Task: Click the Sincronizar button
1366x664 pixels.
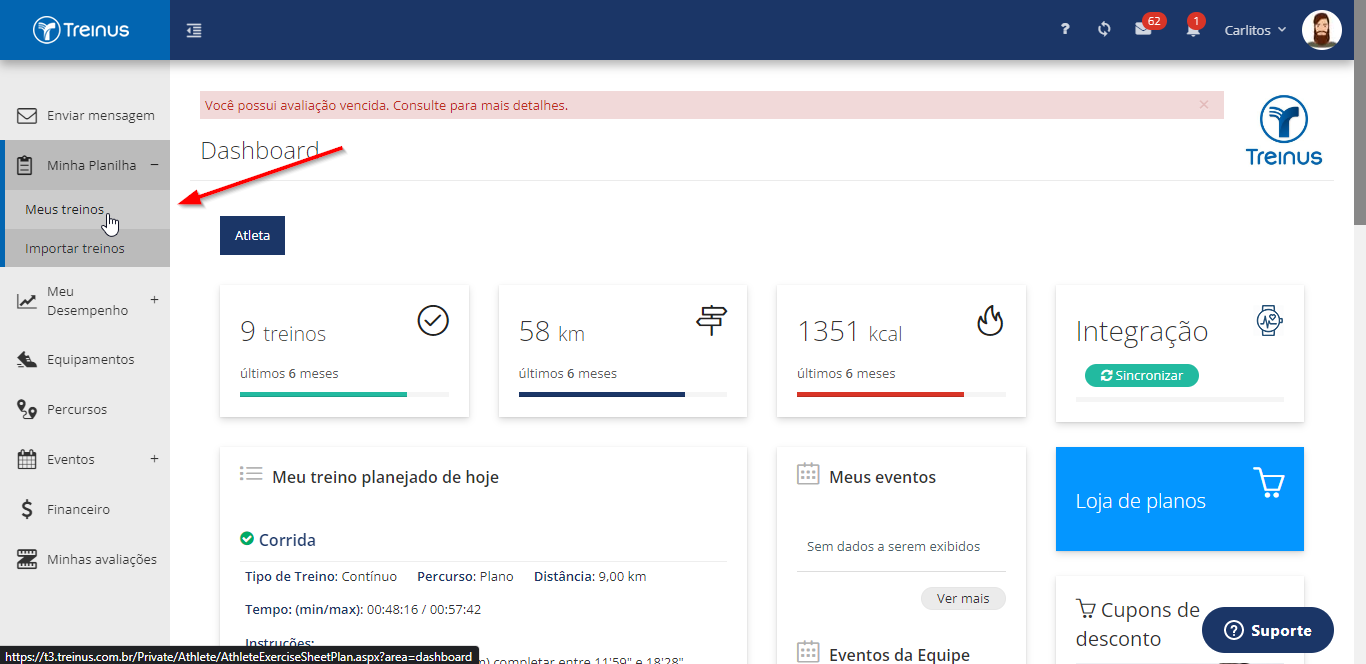Action: tap(1142, 375)
